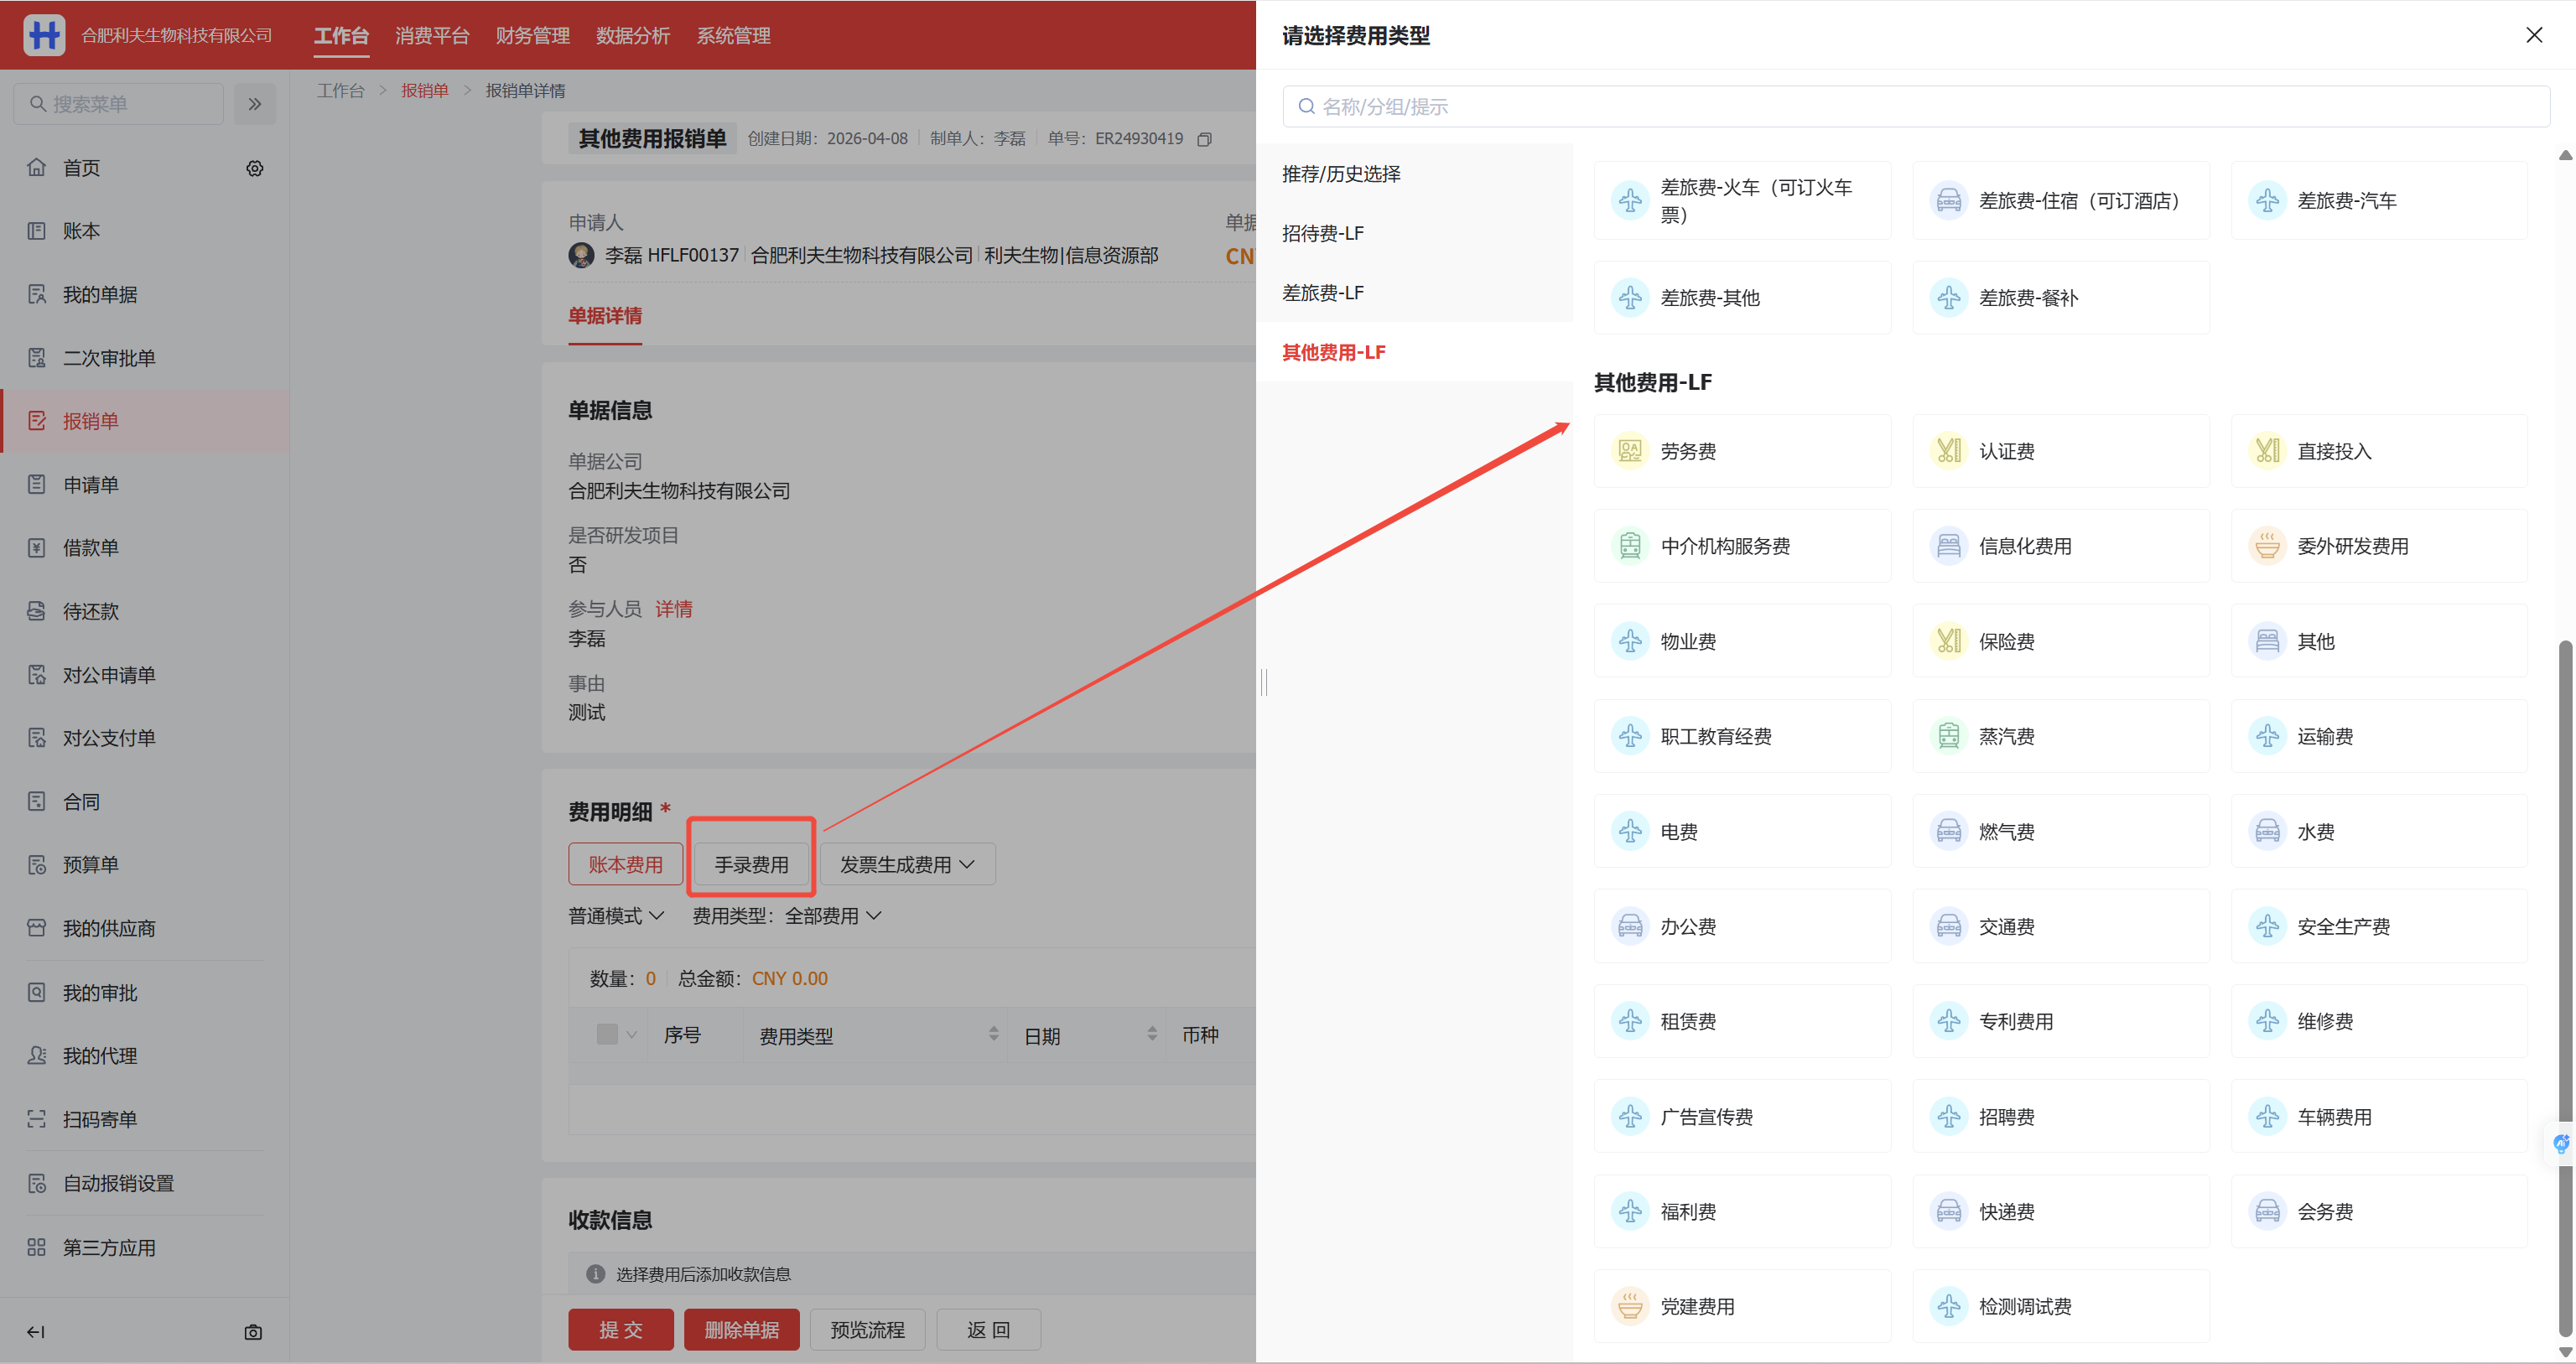Sort by the 费用类型 column arrows
Image resolution: width=2576 pixels, height=1364 pixels.
click(x=993, y=1034)
